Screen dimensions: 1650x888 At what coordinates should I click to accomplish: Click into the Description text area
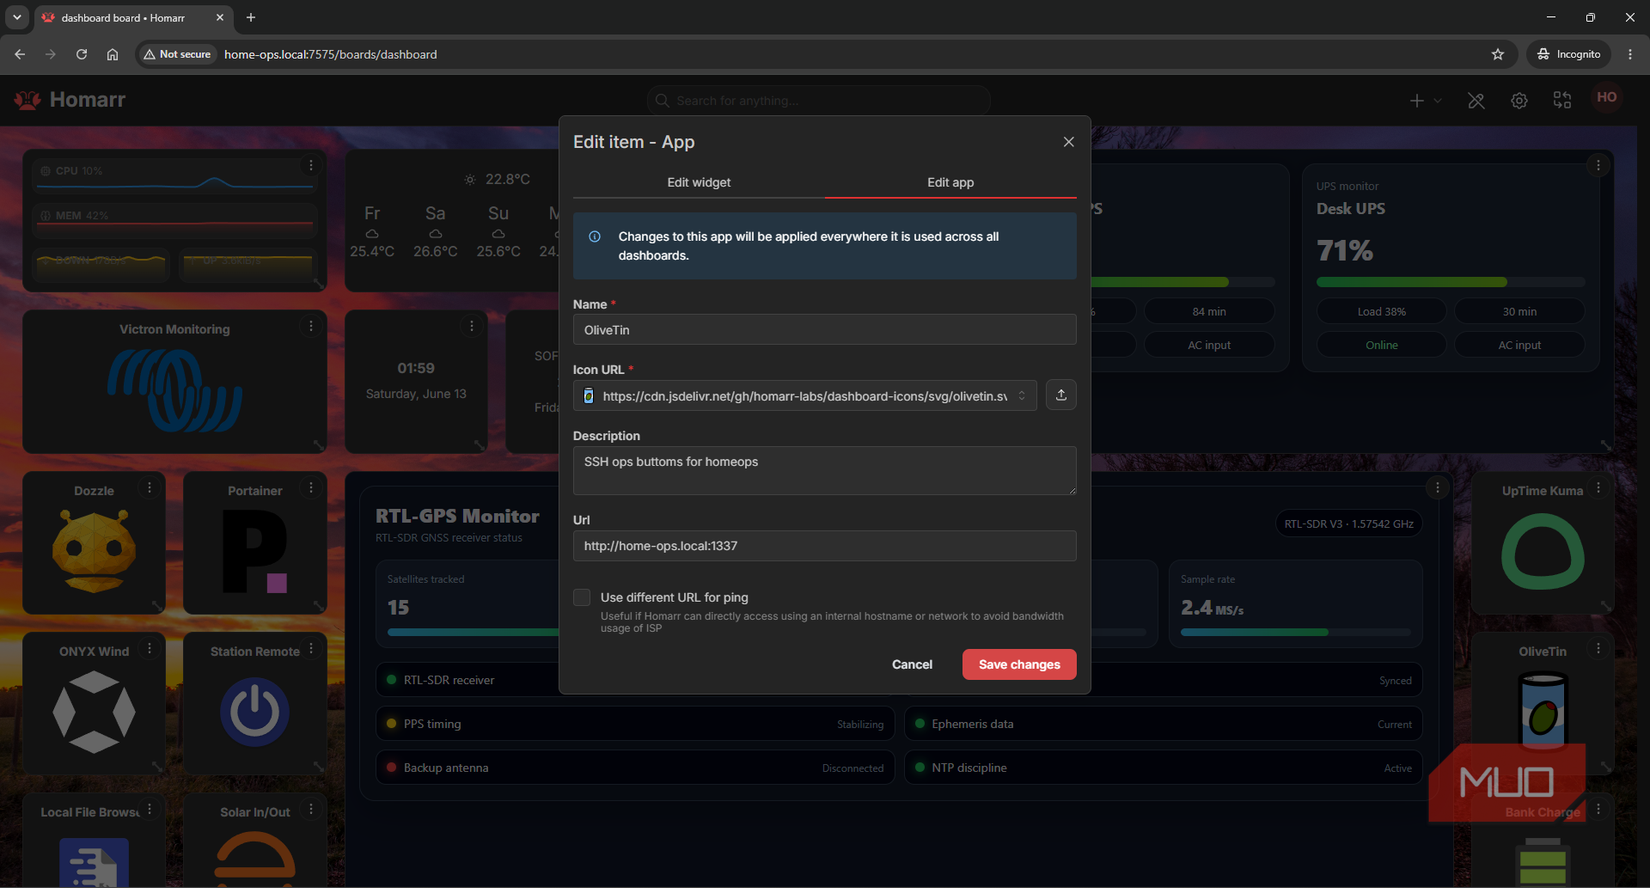825,470
